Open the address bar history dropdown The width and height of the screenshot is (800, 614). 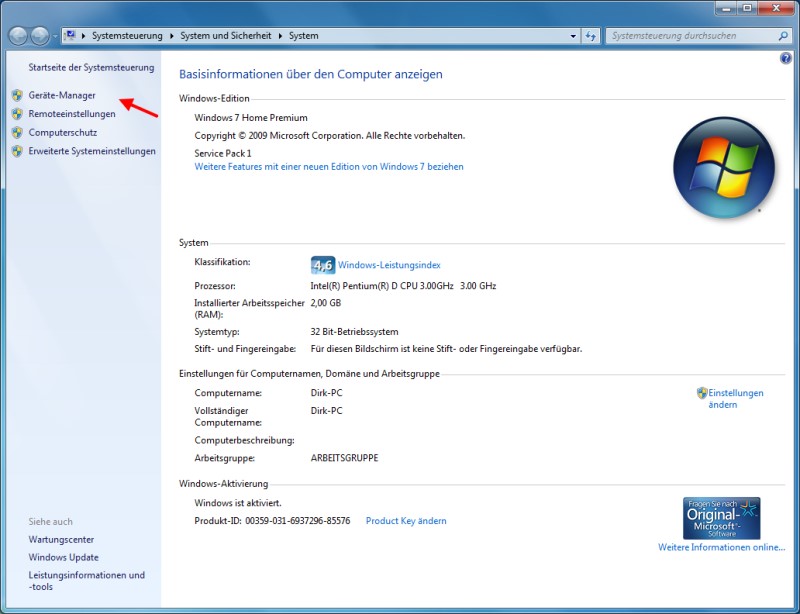tap(573, 36)
